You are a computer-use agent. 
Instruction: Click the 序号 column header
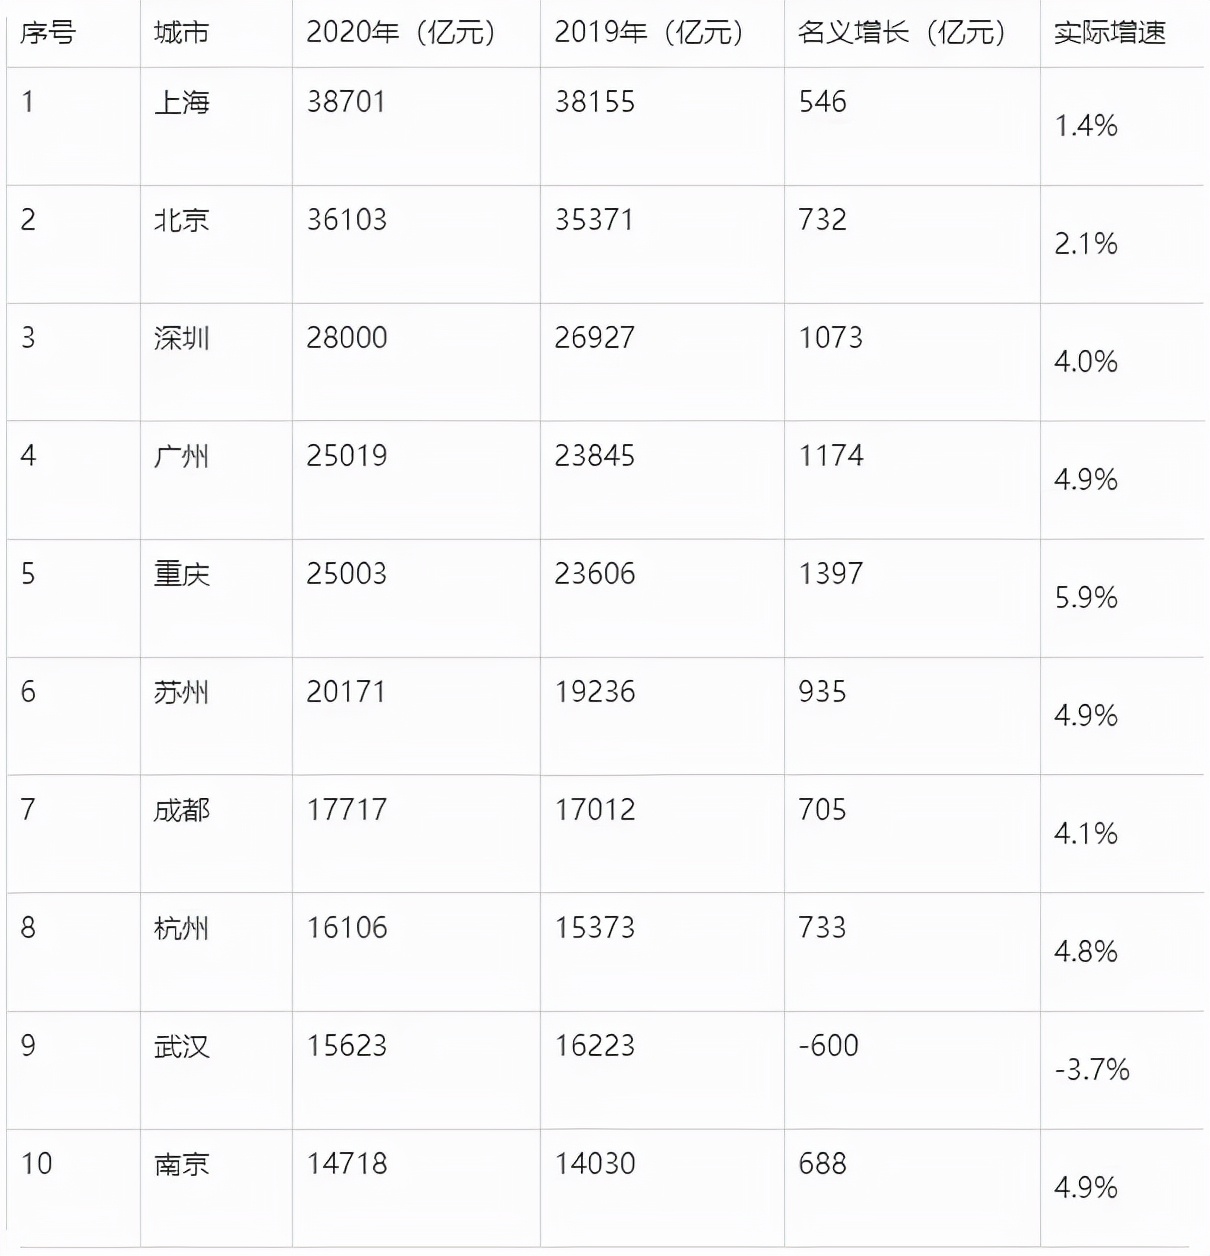[x=47, y=33]
